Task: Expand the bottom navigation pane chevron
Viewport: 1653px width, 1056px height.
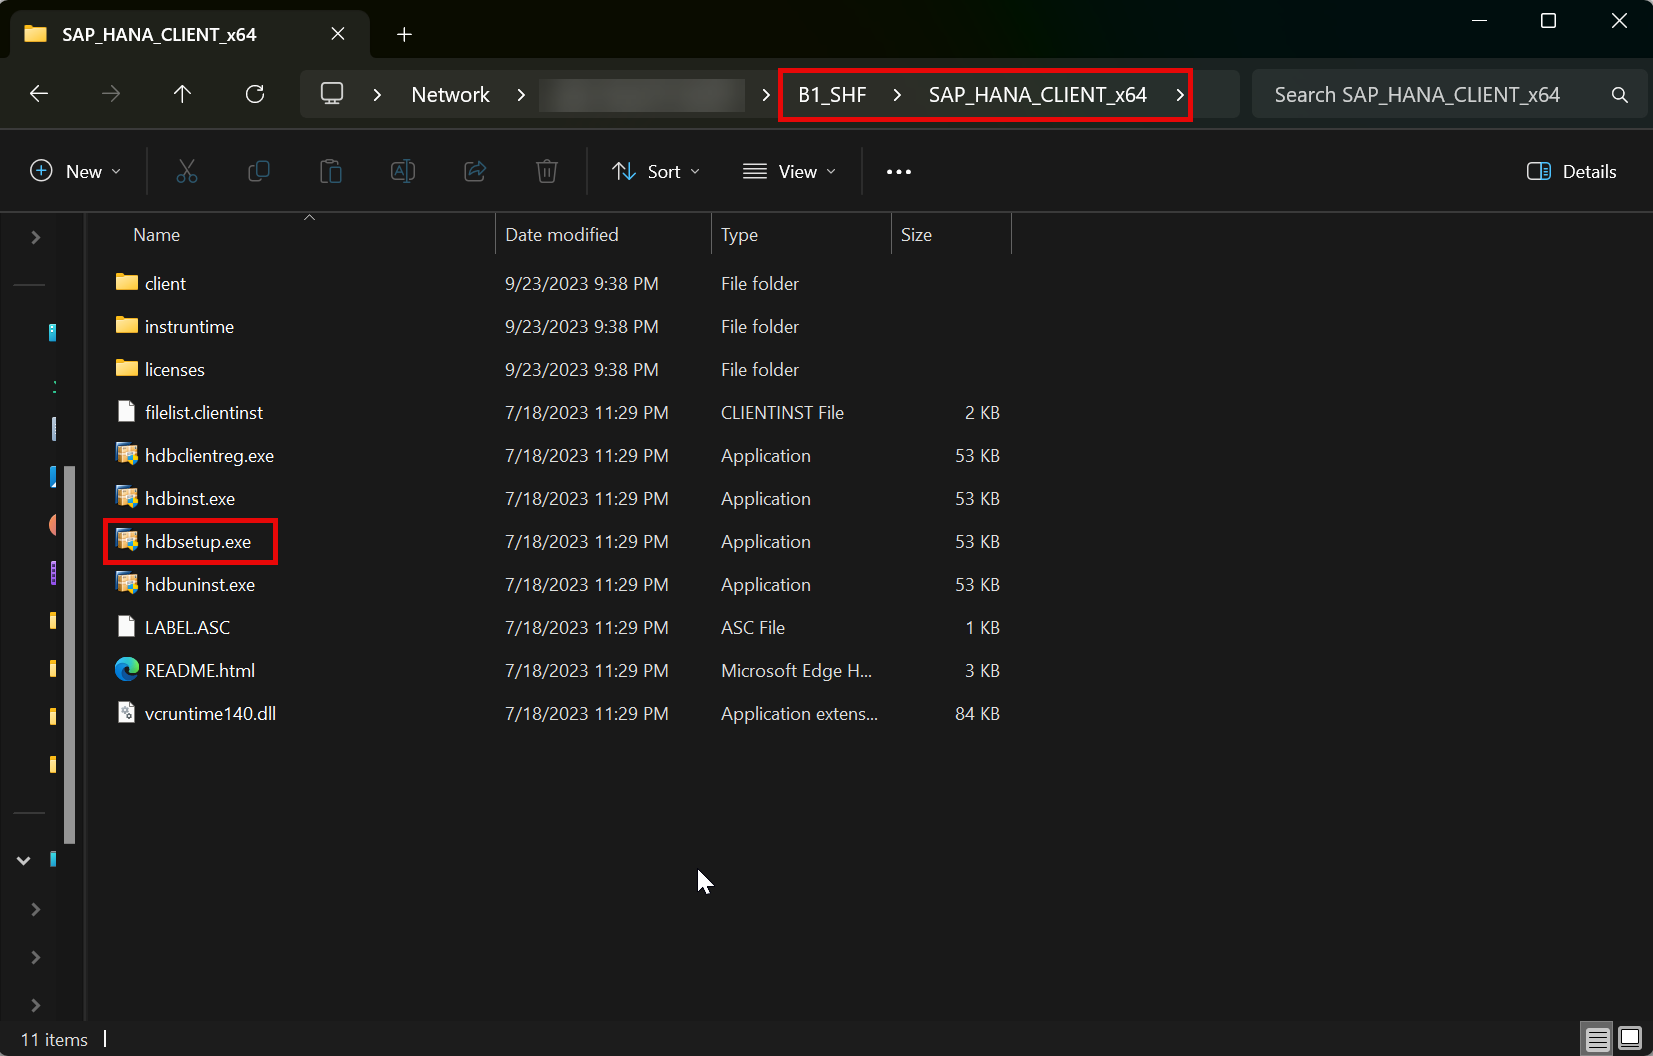Action: click(36, 1005)
